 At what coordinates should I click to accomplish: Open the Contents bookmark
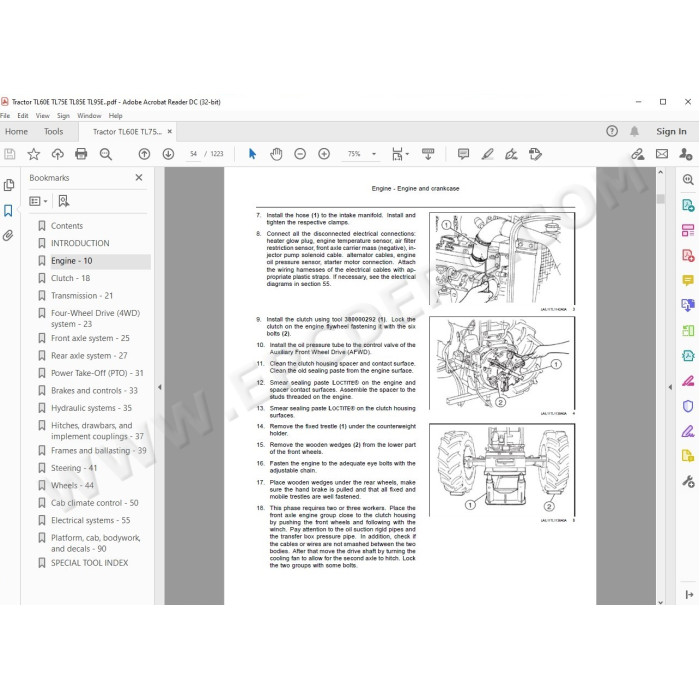[67, 226]
